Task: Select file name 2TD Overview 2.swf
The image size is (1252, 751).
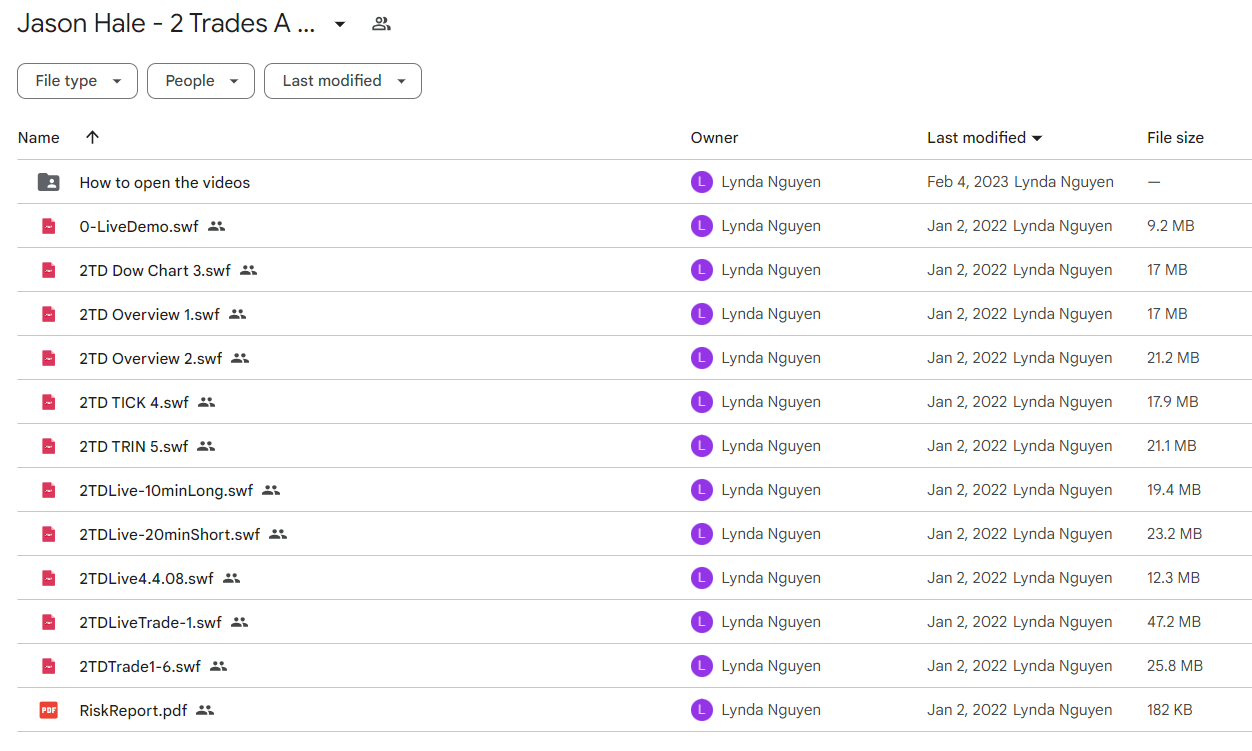Action: pos(151,358)
